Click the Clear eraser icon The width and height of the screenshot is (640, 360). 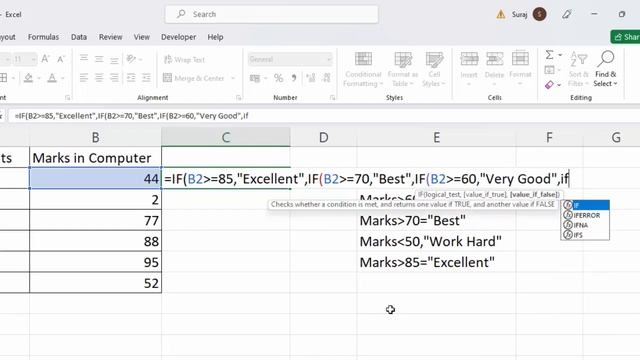click(549, 85)
